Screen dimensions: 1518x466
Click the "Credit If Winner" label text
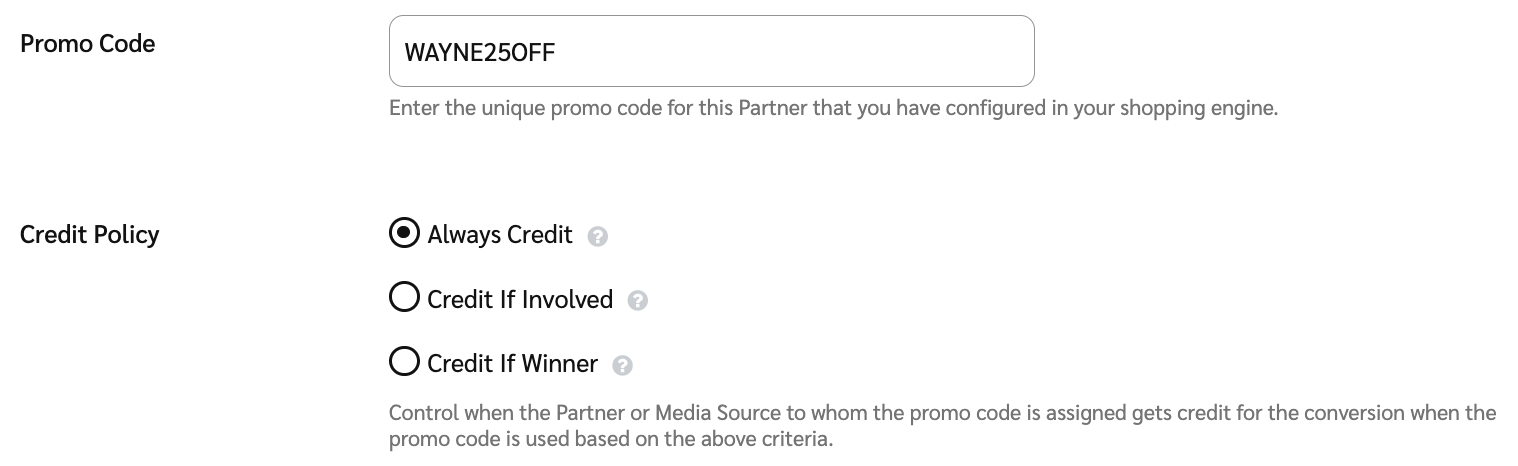tap(512, 363)
